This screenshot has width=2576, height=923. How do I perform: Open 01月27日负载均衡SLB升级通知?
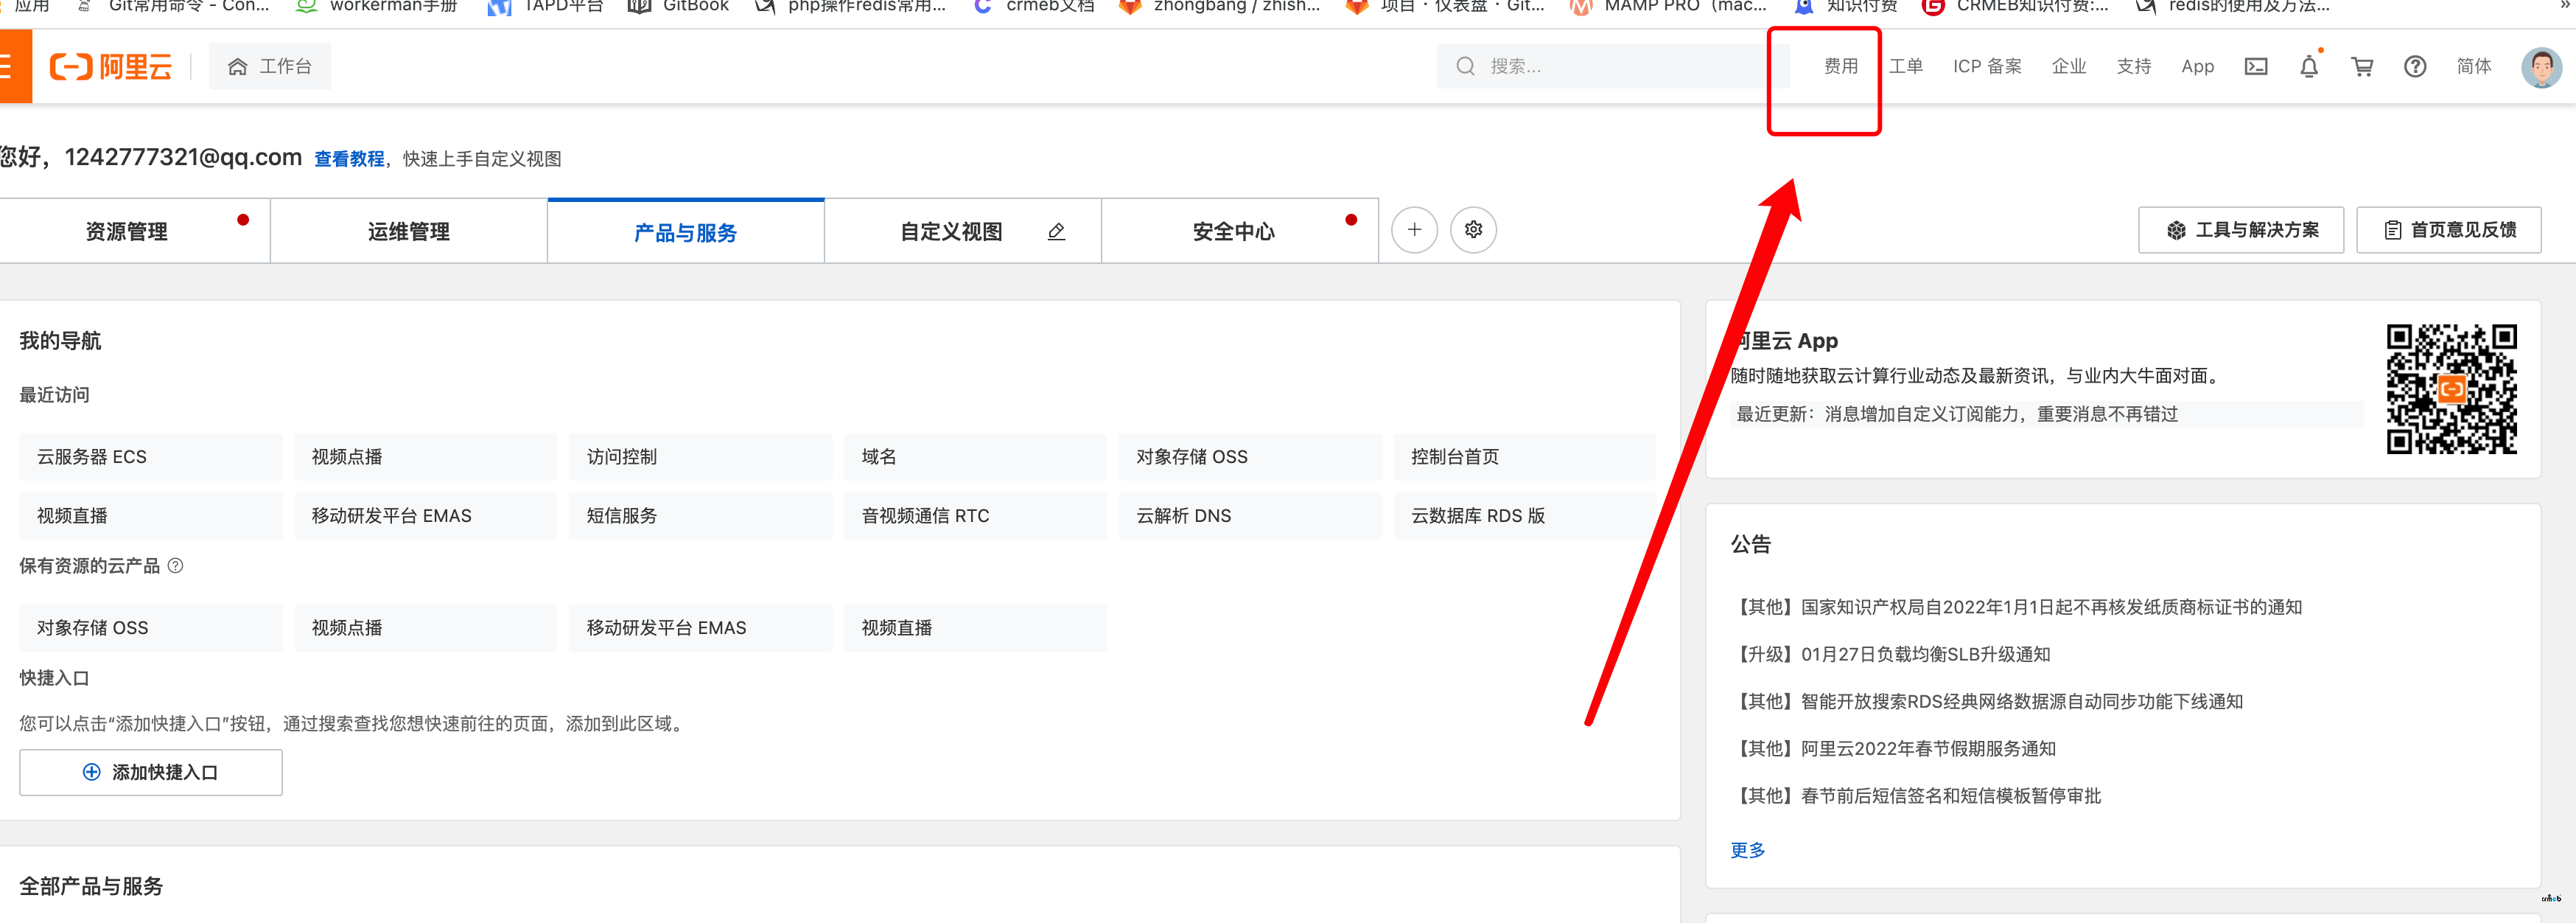coord(1890,654)
